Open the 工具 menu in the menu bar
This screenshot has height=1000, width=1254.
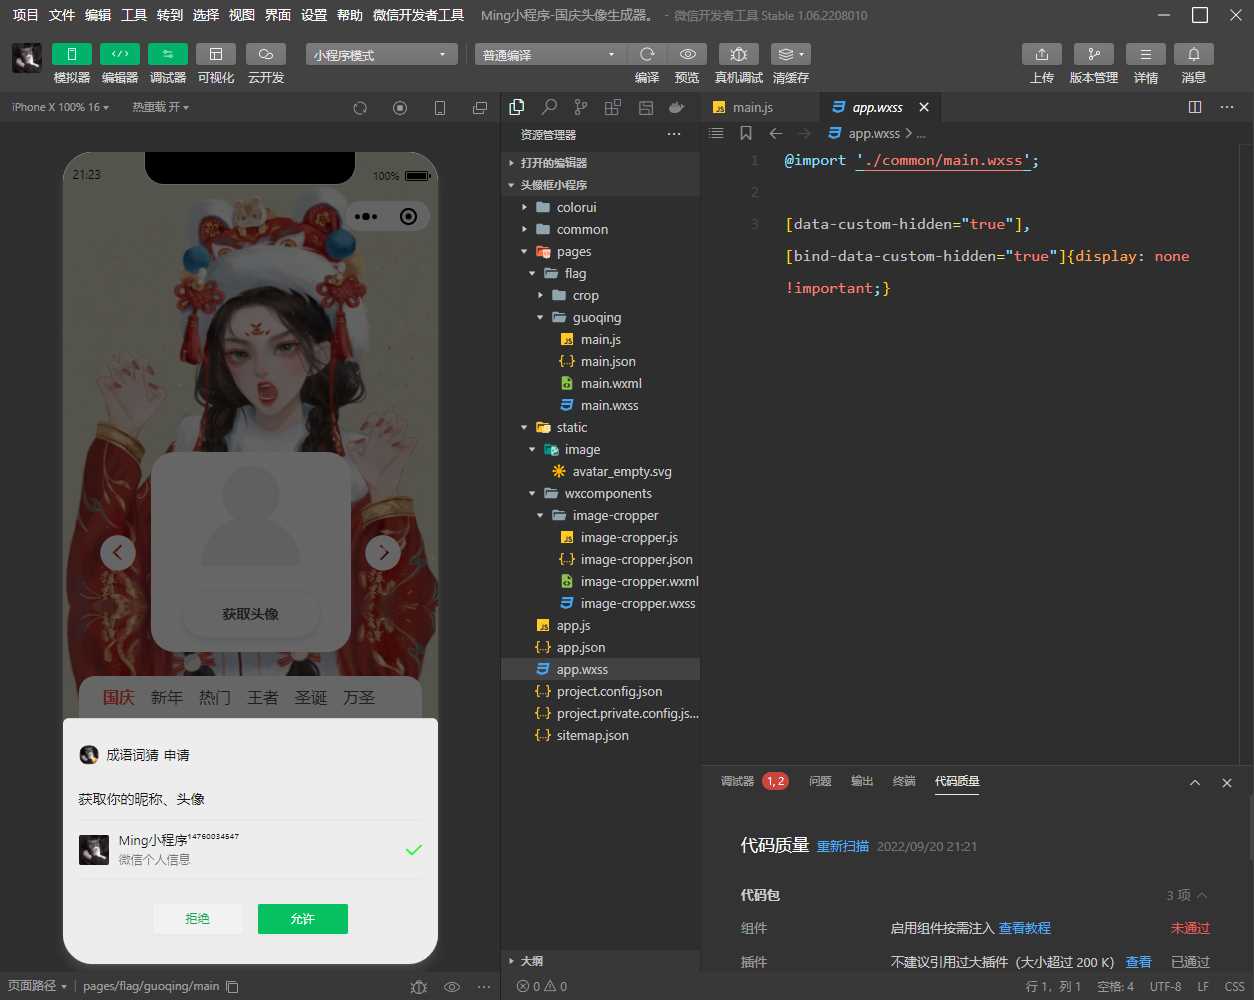[x=132, y=15]
